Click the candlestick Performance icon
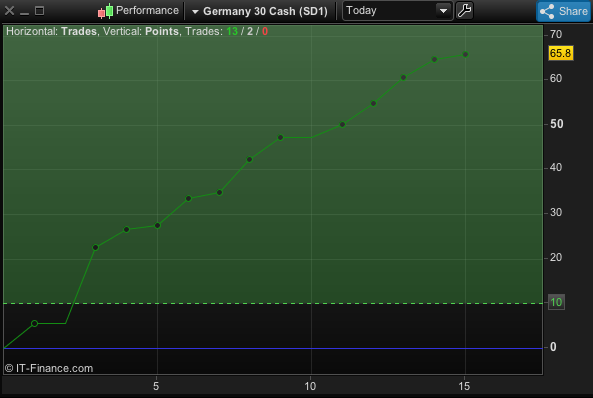The width and height of the screenshot is (593, 398). pyautogui.click(x=106, y=11)
